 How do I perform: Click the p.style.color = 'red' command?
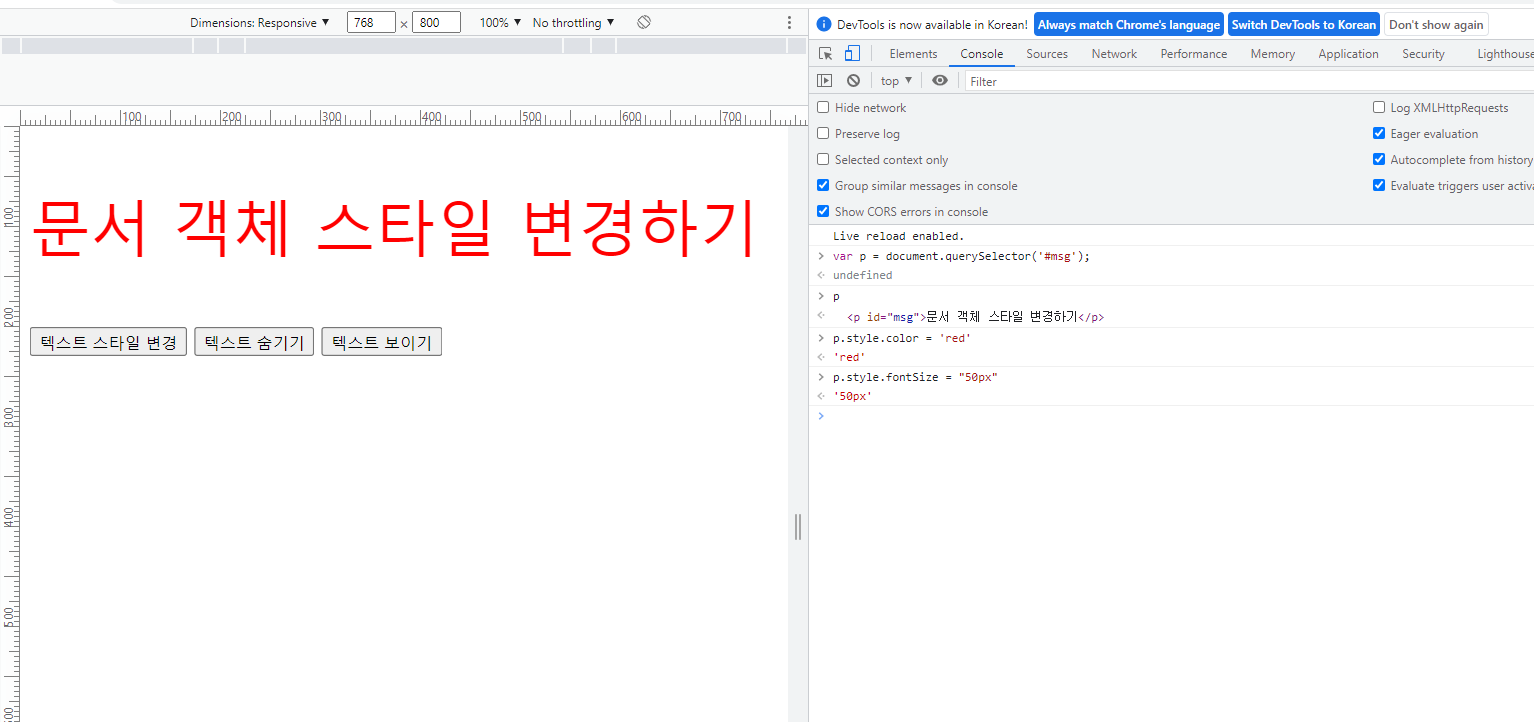point(901,338)
